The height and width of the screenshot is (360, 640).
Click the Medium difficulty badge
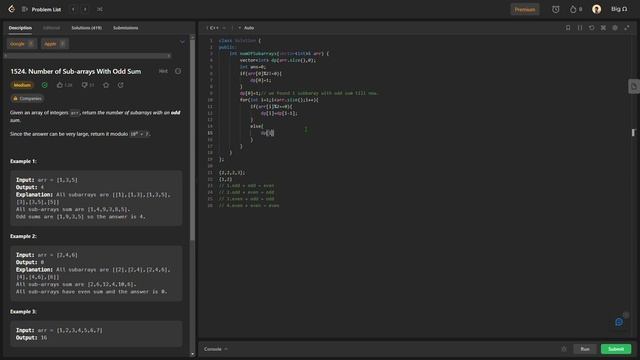pos(22,85)
